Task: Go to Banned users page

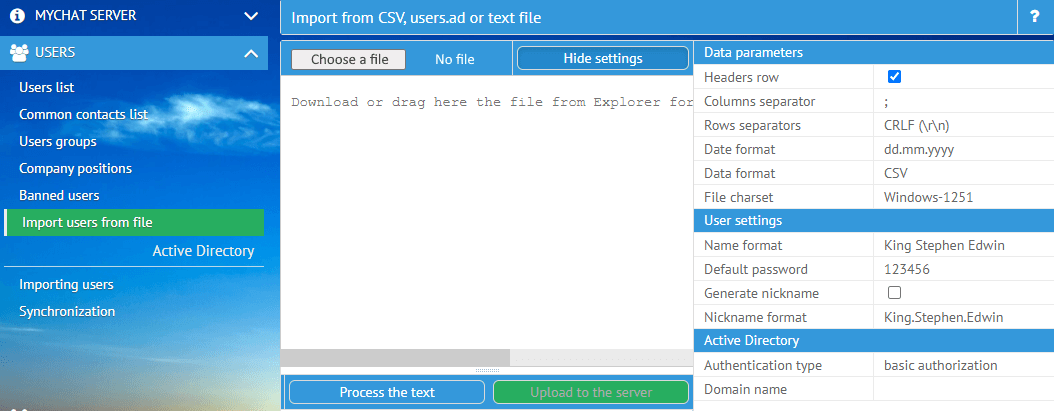Action: point(59,195)
